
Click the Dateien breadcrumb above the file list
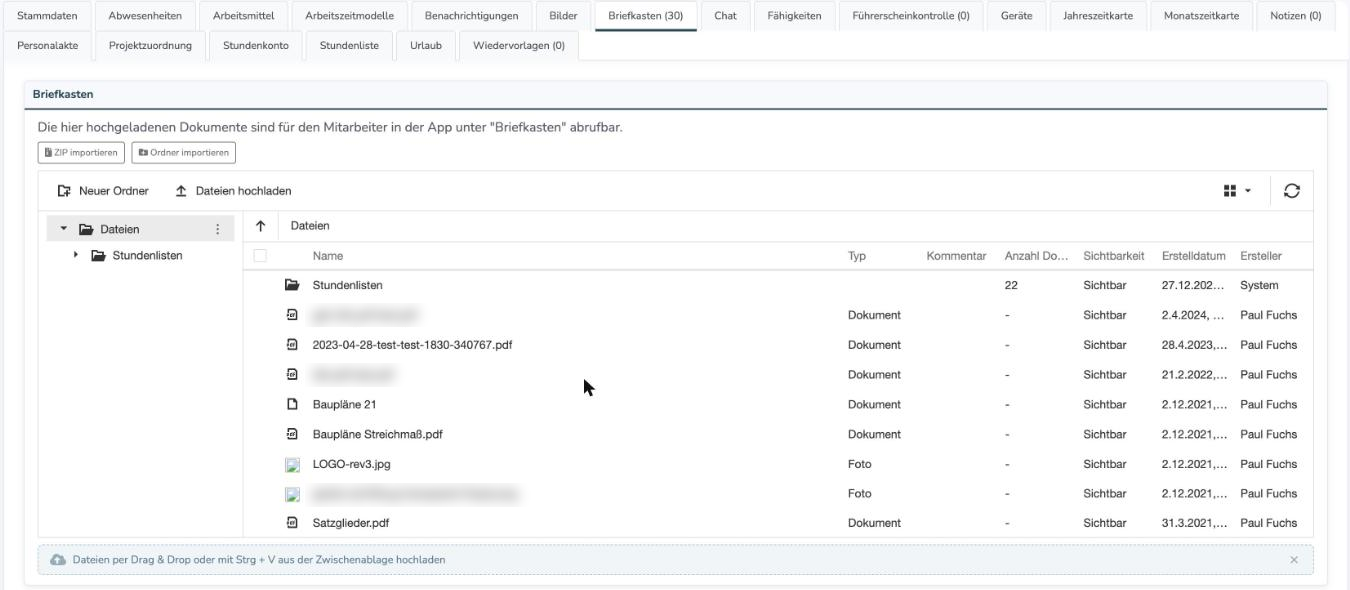tap(310, 227)
